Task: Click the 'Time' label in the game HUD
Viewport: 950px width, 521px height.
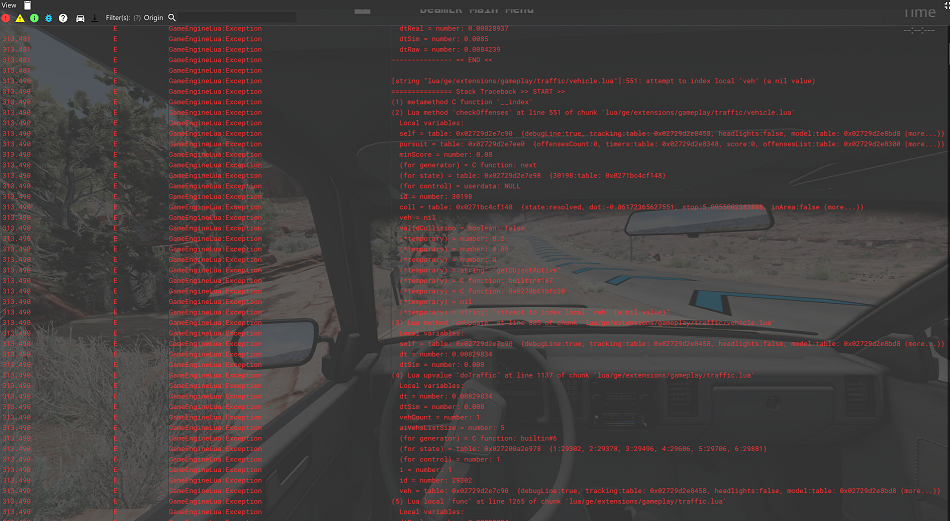Action: click(919, 12)
